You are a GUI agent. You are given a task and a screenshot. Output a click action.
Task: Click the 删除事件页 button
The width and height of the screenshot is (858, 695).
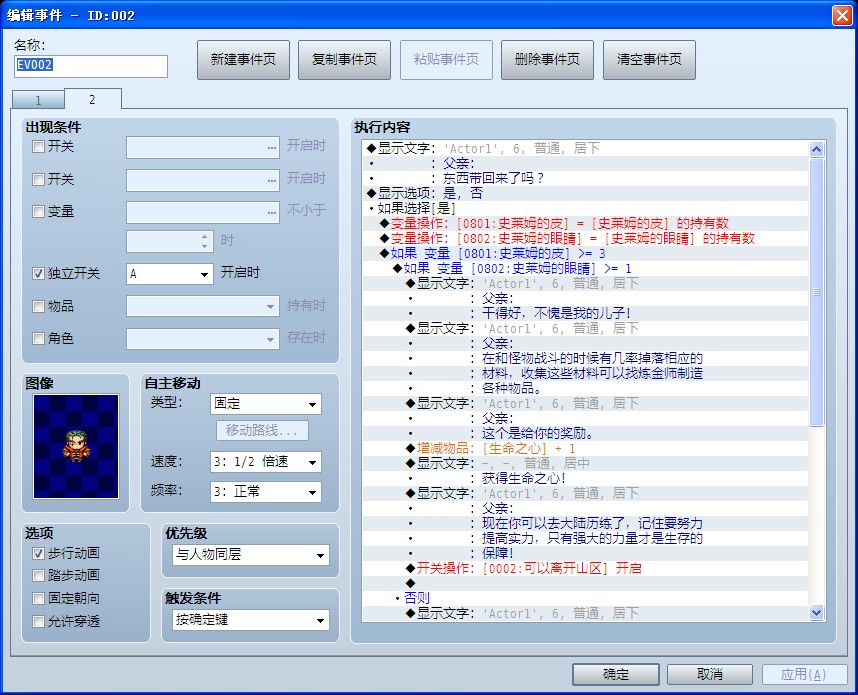(548, 60)
